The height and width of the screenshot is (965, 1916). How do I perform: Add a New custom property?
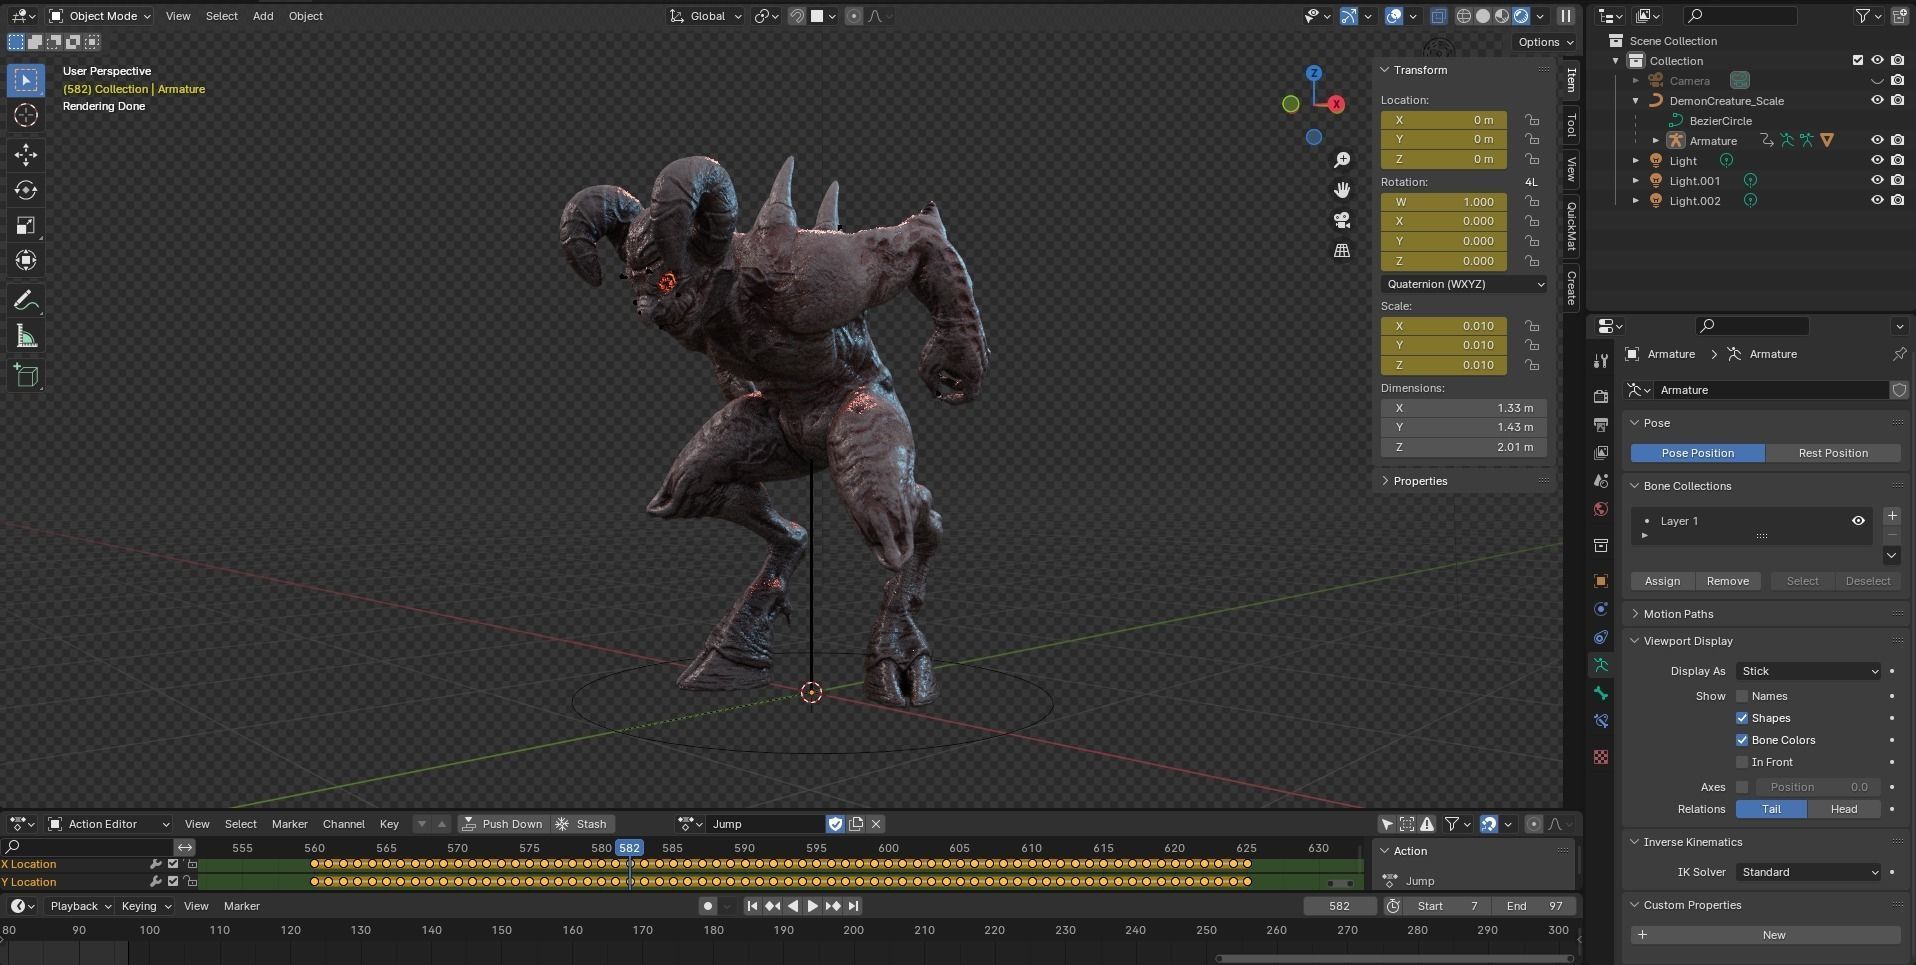click(1766, 935)
